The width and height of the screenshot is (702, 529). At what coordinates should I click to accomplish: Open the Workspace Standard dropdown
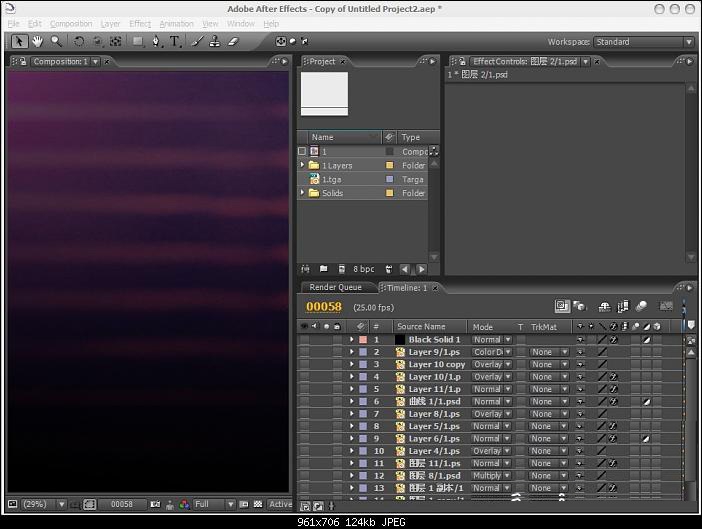click(644, 42)
